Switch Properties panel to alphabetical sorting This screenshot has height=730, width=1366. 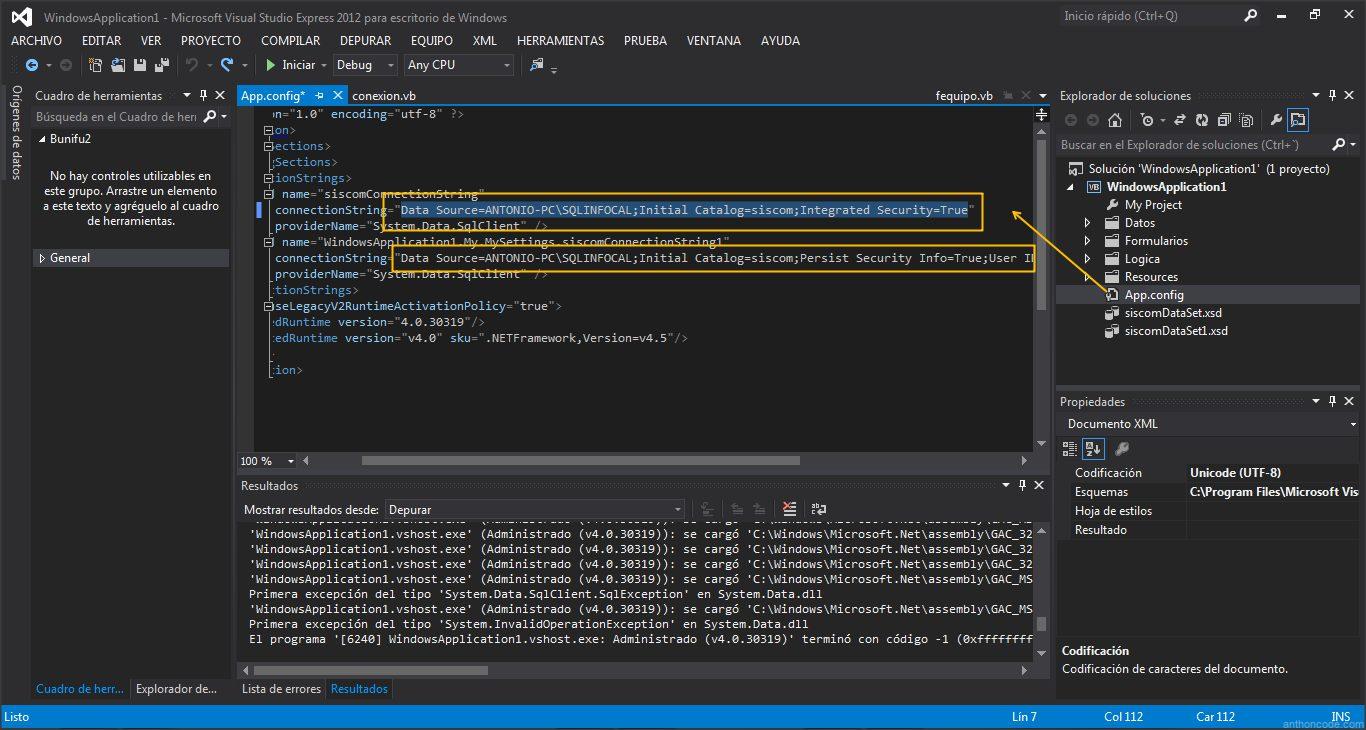1093,448
